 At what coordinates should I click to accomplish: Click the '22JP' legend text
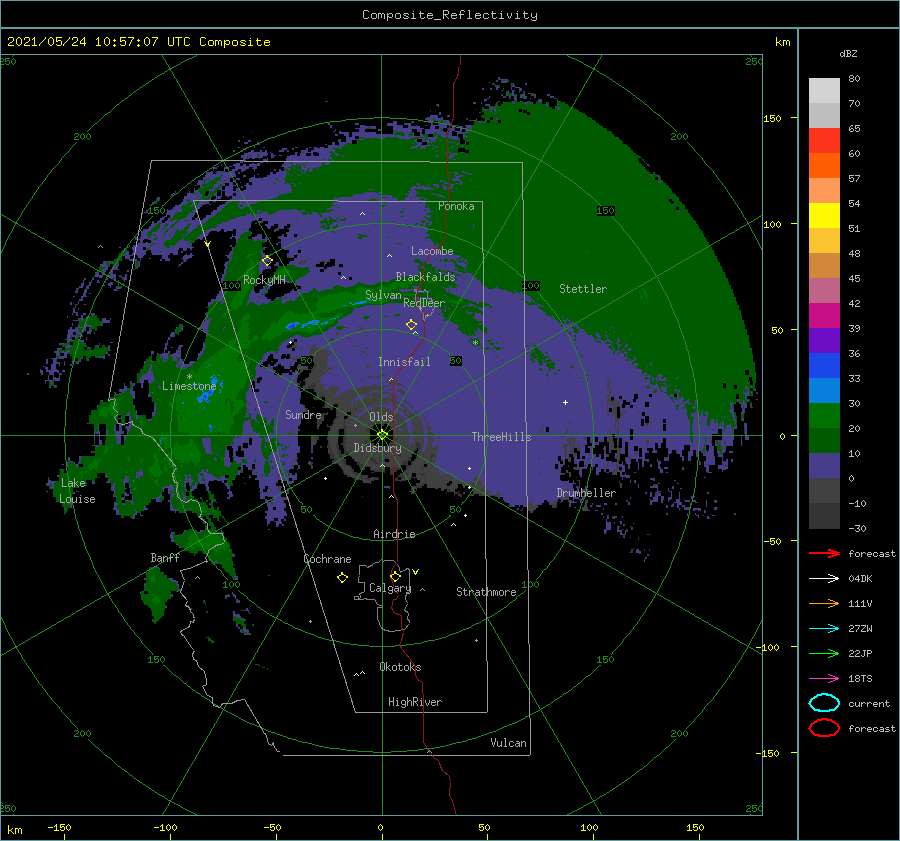[860, 653]
